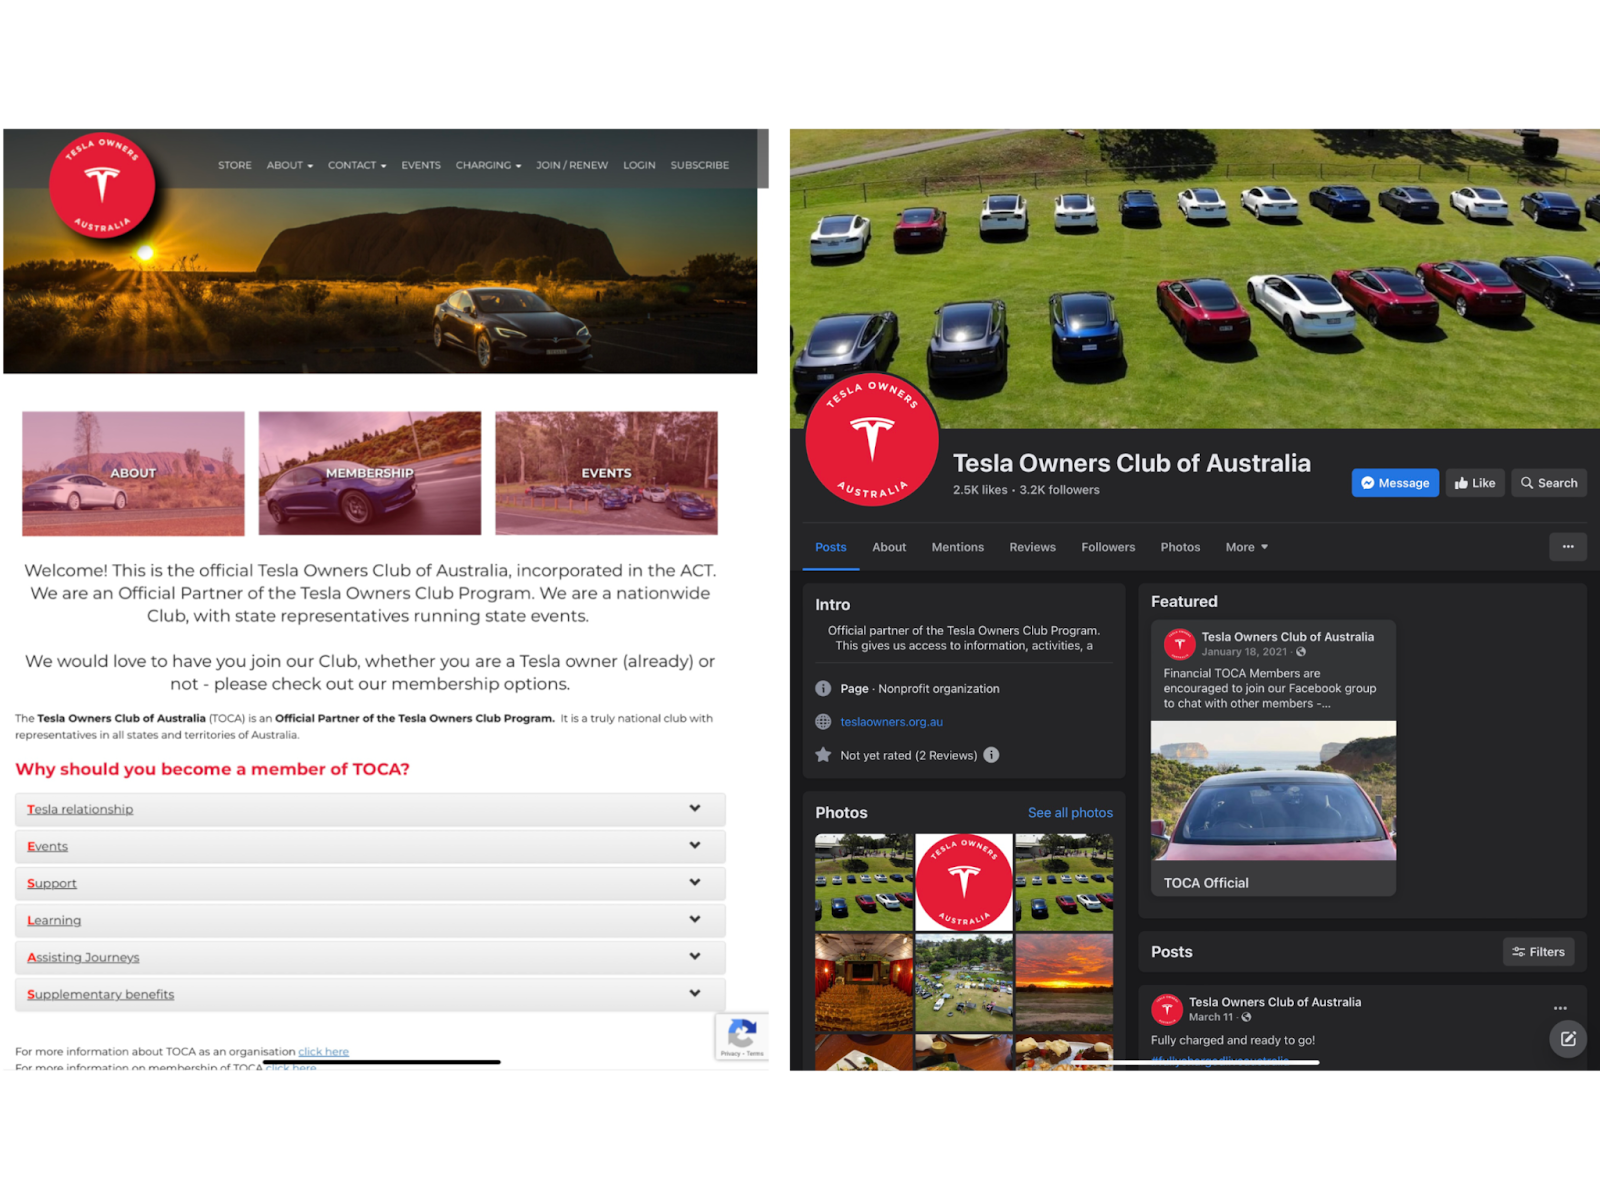Expand the Assisting Journeys accordion
The image size is (1600, 1199).
coord(370,957)
